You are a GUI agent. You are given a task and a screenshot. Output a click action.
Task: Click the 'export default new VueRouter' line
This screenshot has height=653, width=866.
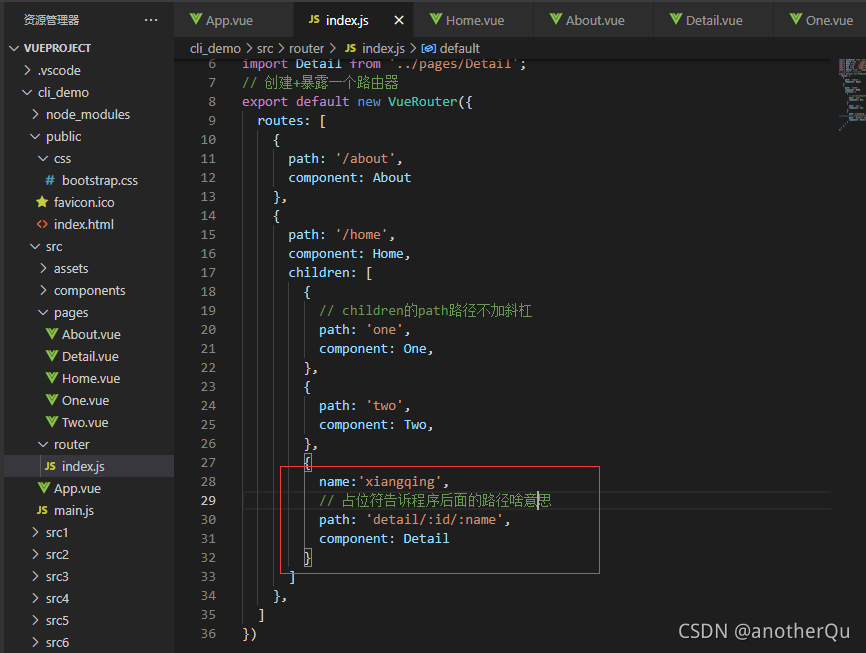tap(357, 102)
